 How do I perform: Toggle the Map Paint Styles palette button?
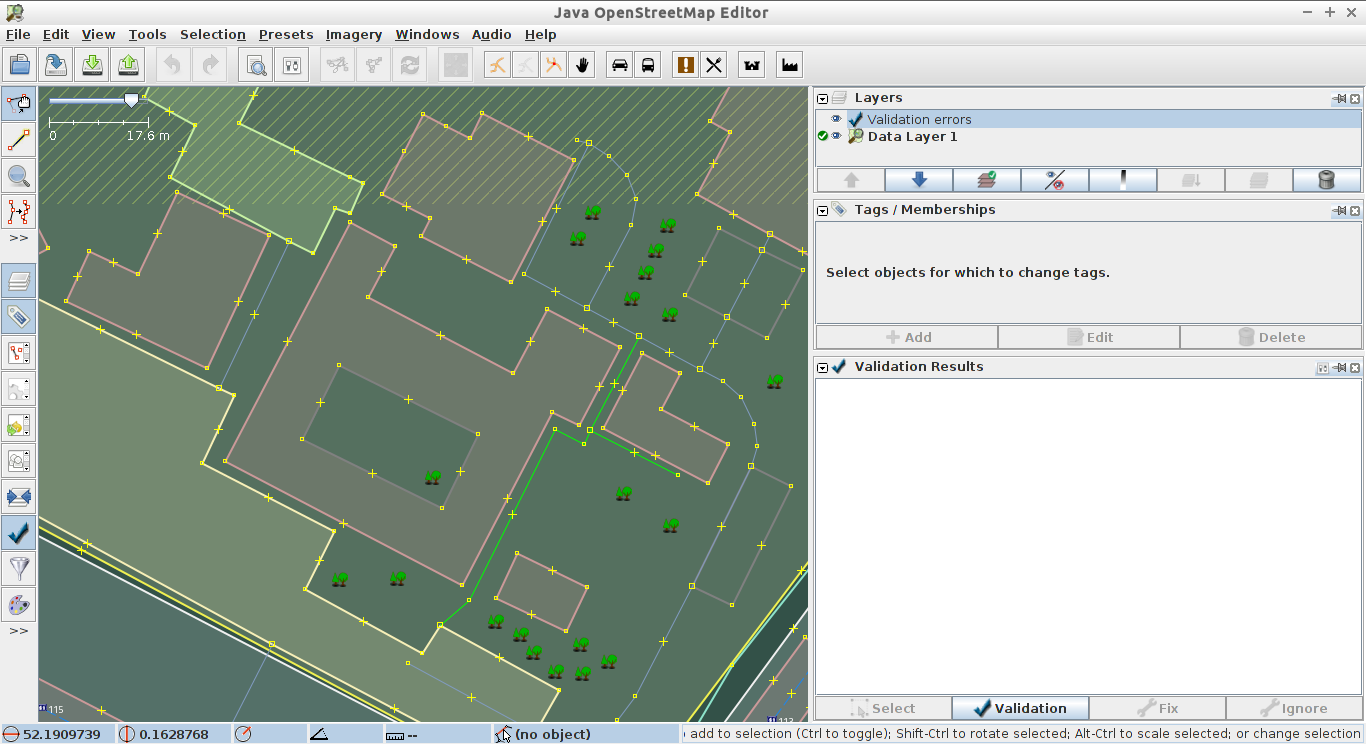19,605
